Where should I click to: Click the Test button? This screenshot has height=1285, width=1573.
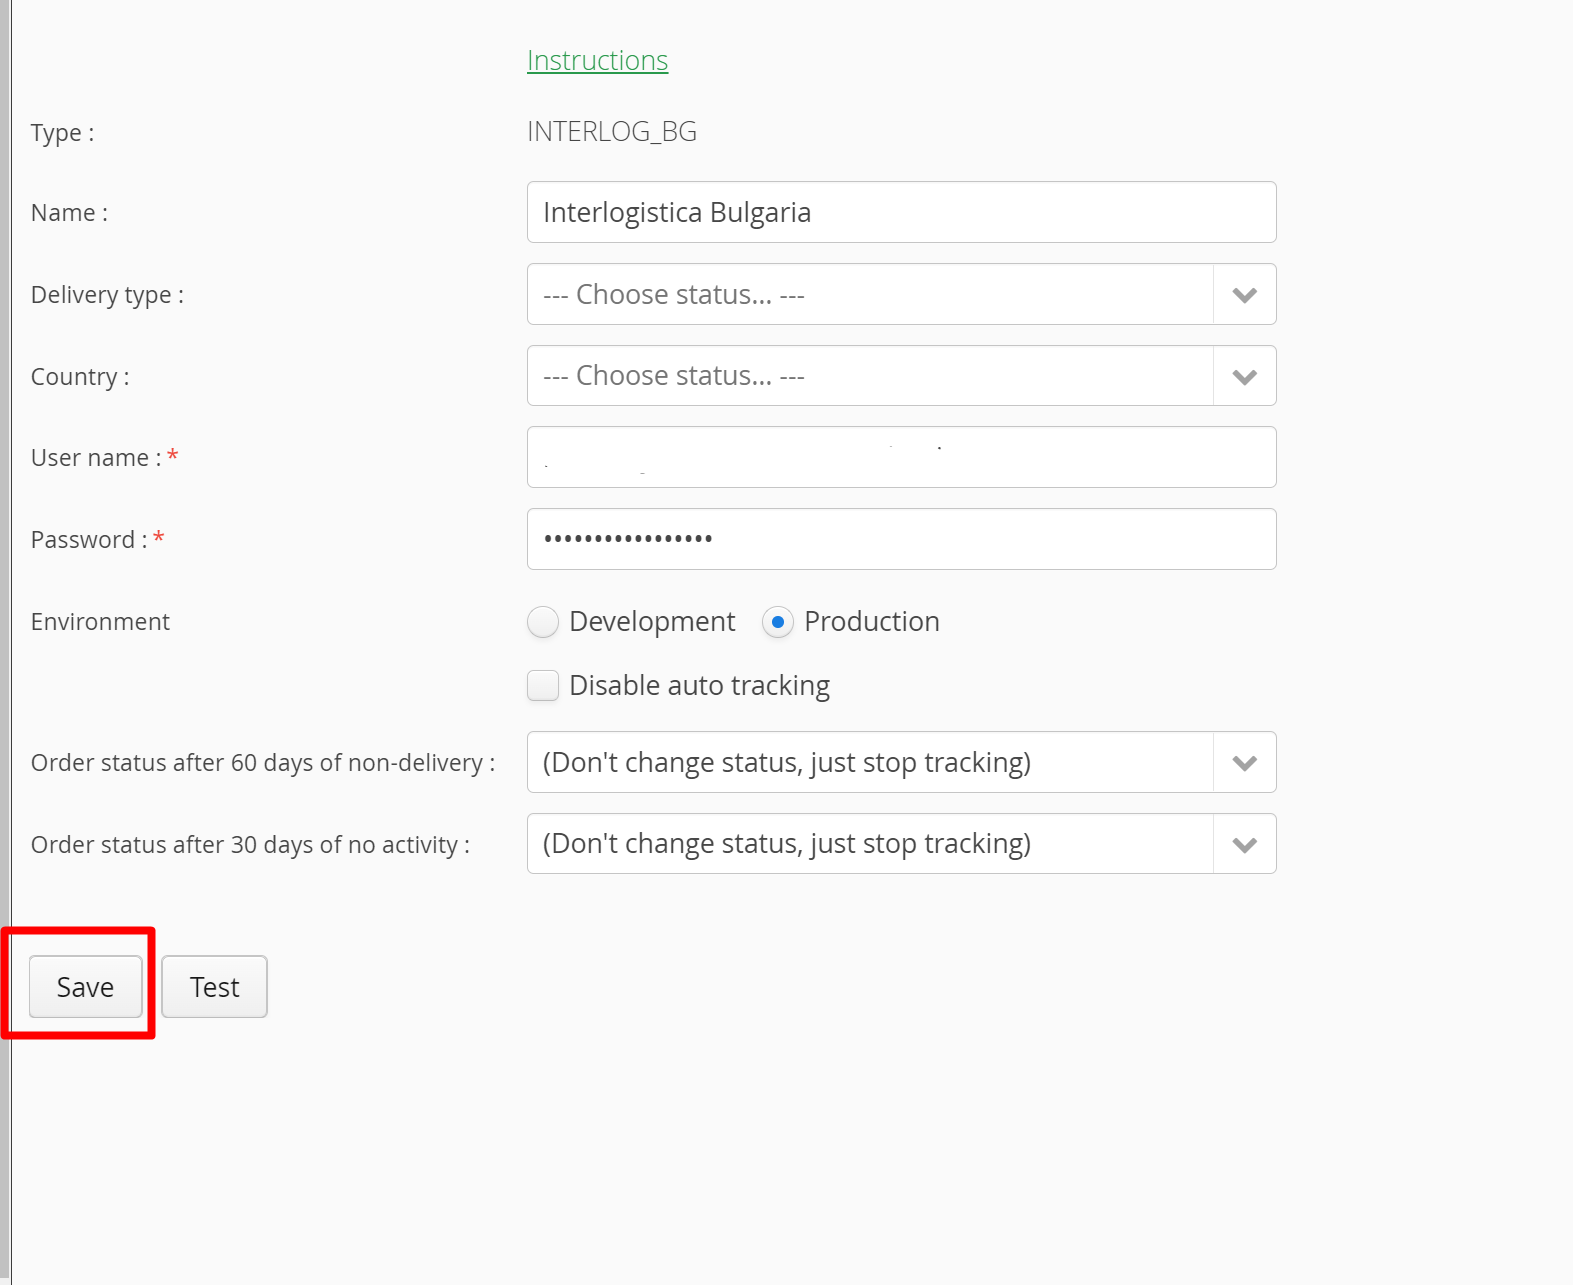pos(214,987)
